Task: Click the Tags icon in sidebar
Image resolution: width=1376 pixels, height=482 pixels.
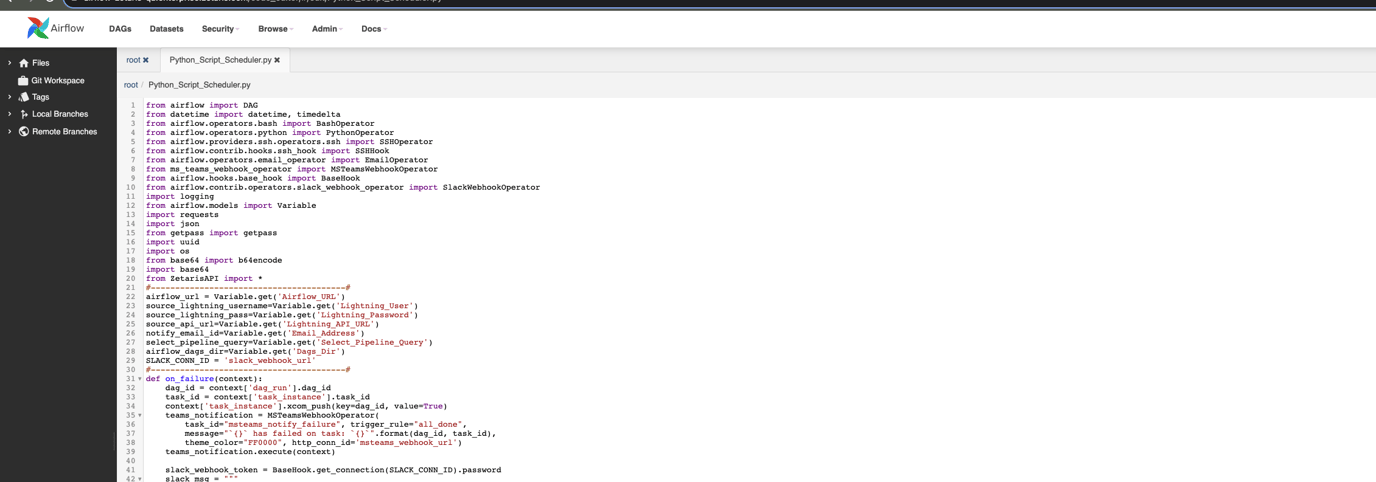Action: click(x=24, y=97)
